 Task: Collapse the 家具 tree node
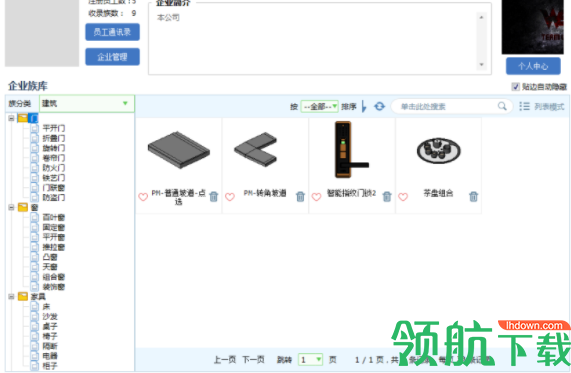point(11,297)
